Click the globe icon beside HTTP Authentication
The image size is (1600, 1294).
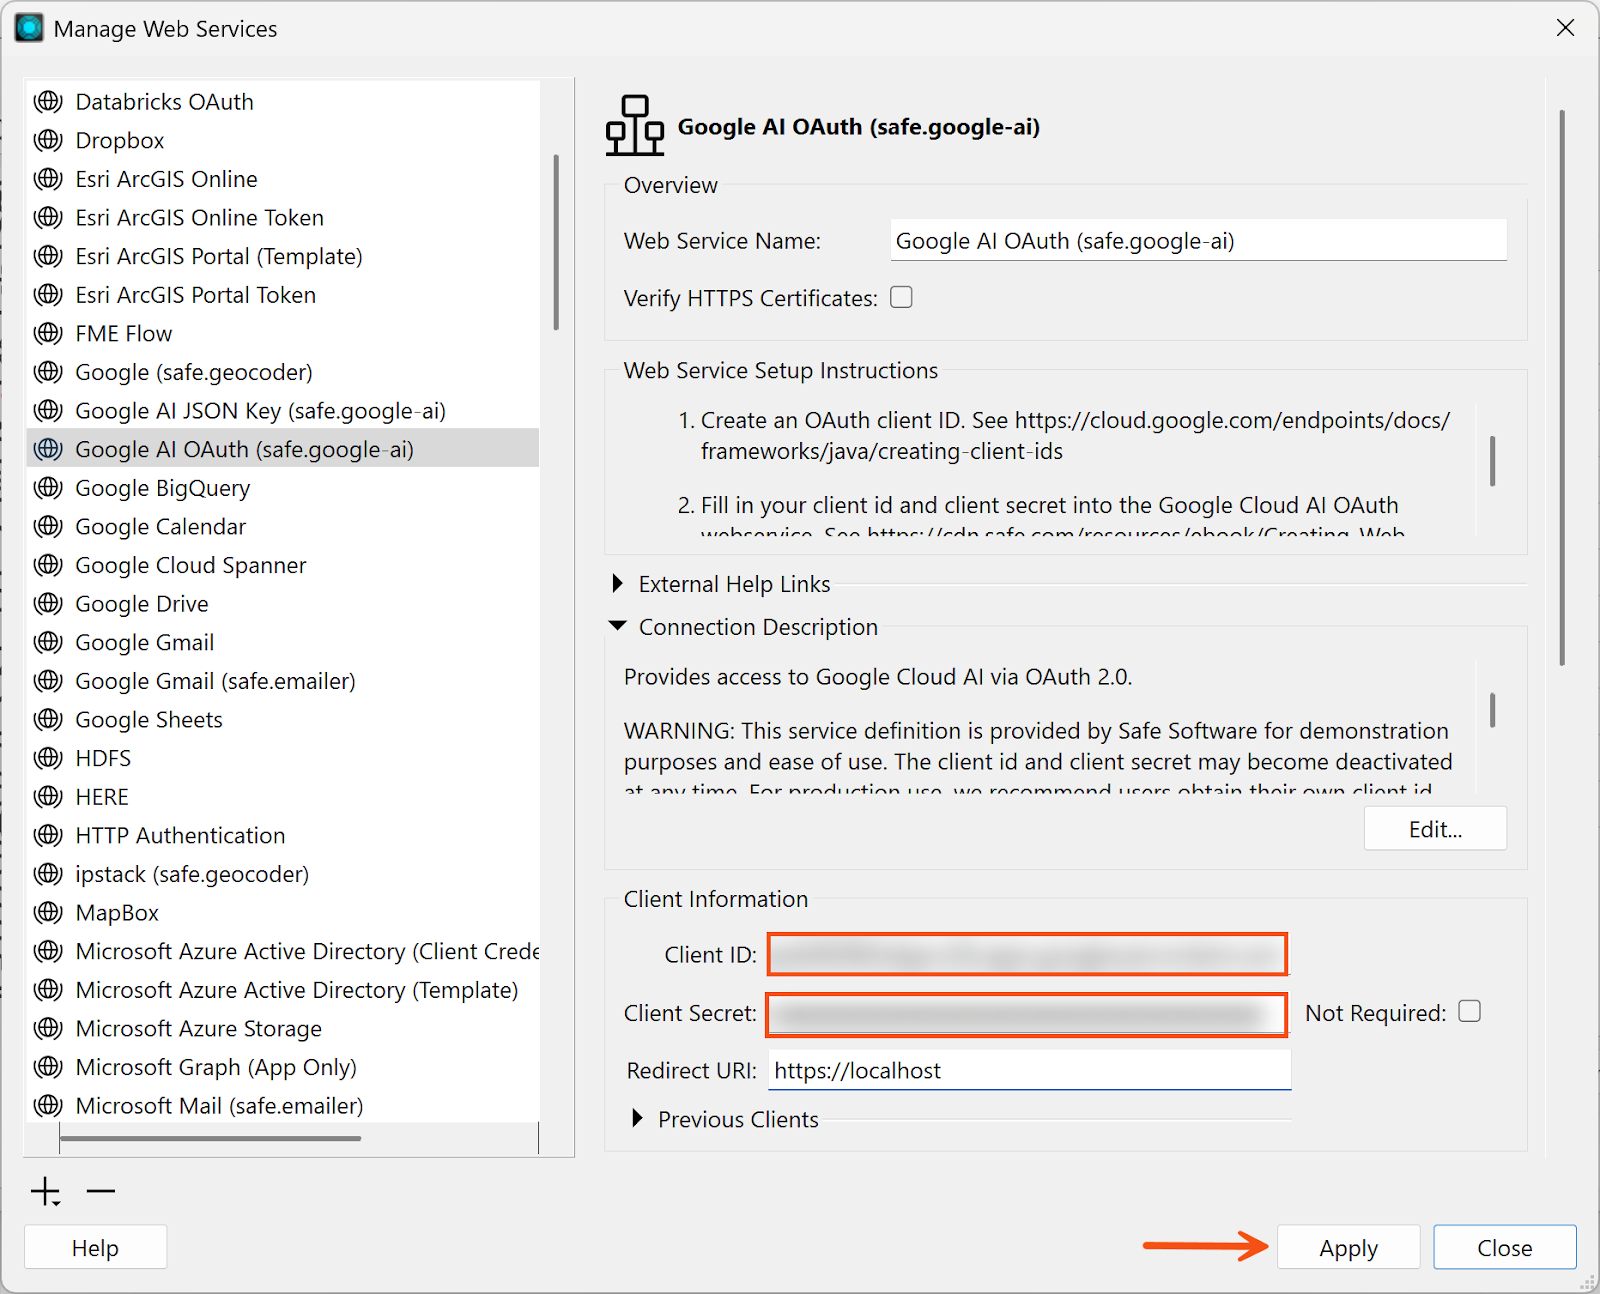(48, 835)
